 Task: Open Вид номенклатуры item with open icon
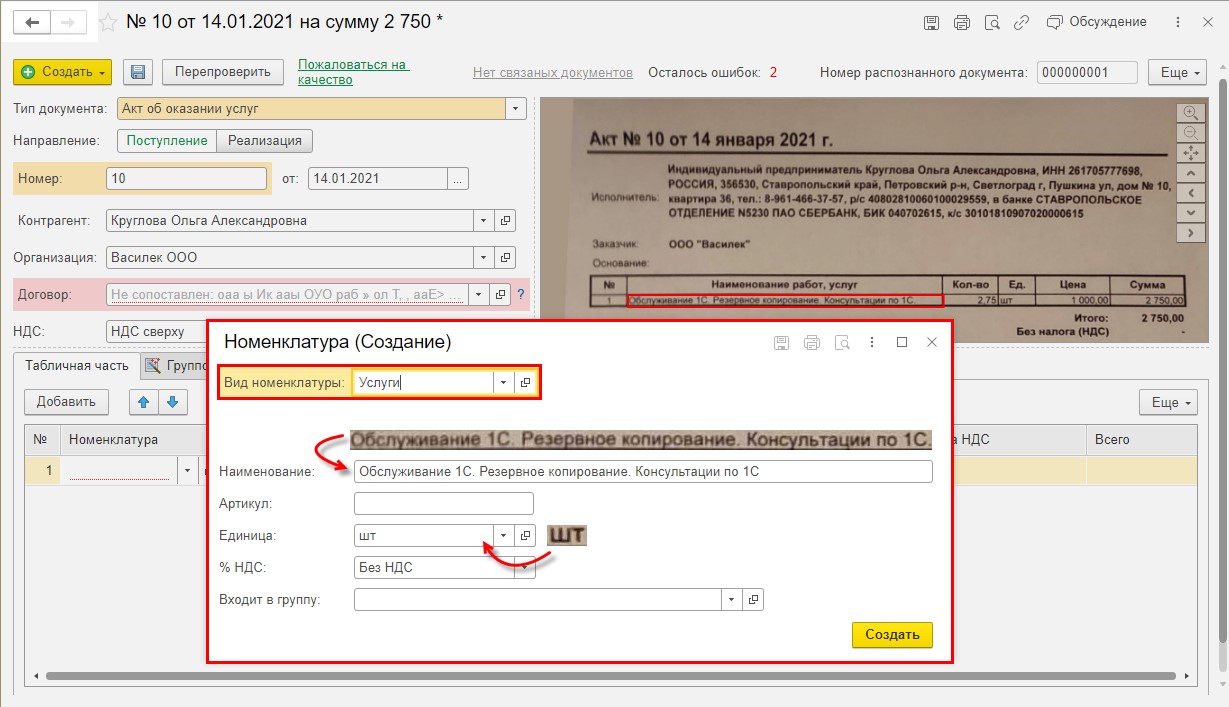tap(525, 383)
